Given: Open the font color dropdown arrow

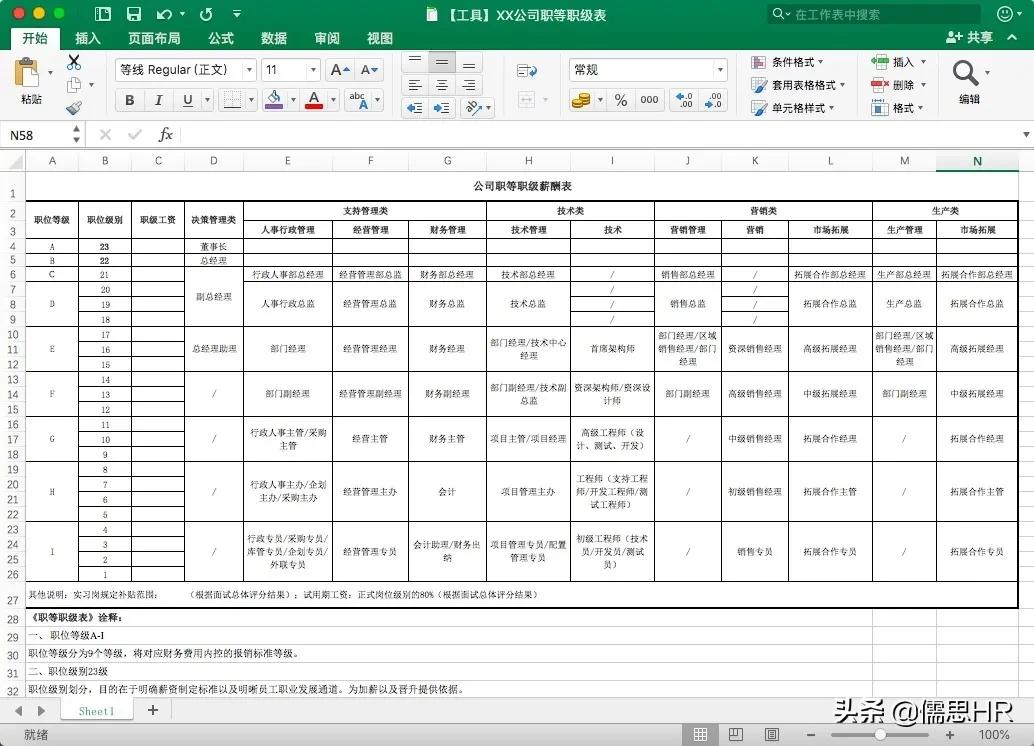Looking at the screenshot, I should pyautogui.click(x=332, y=101).
